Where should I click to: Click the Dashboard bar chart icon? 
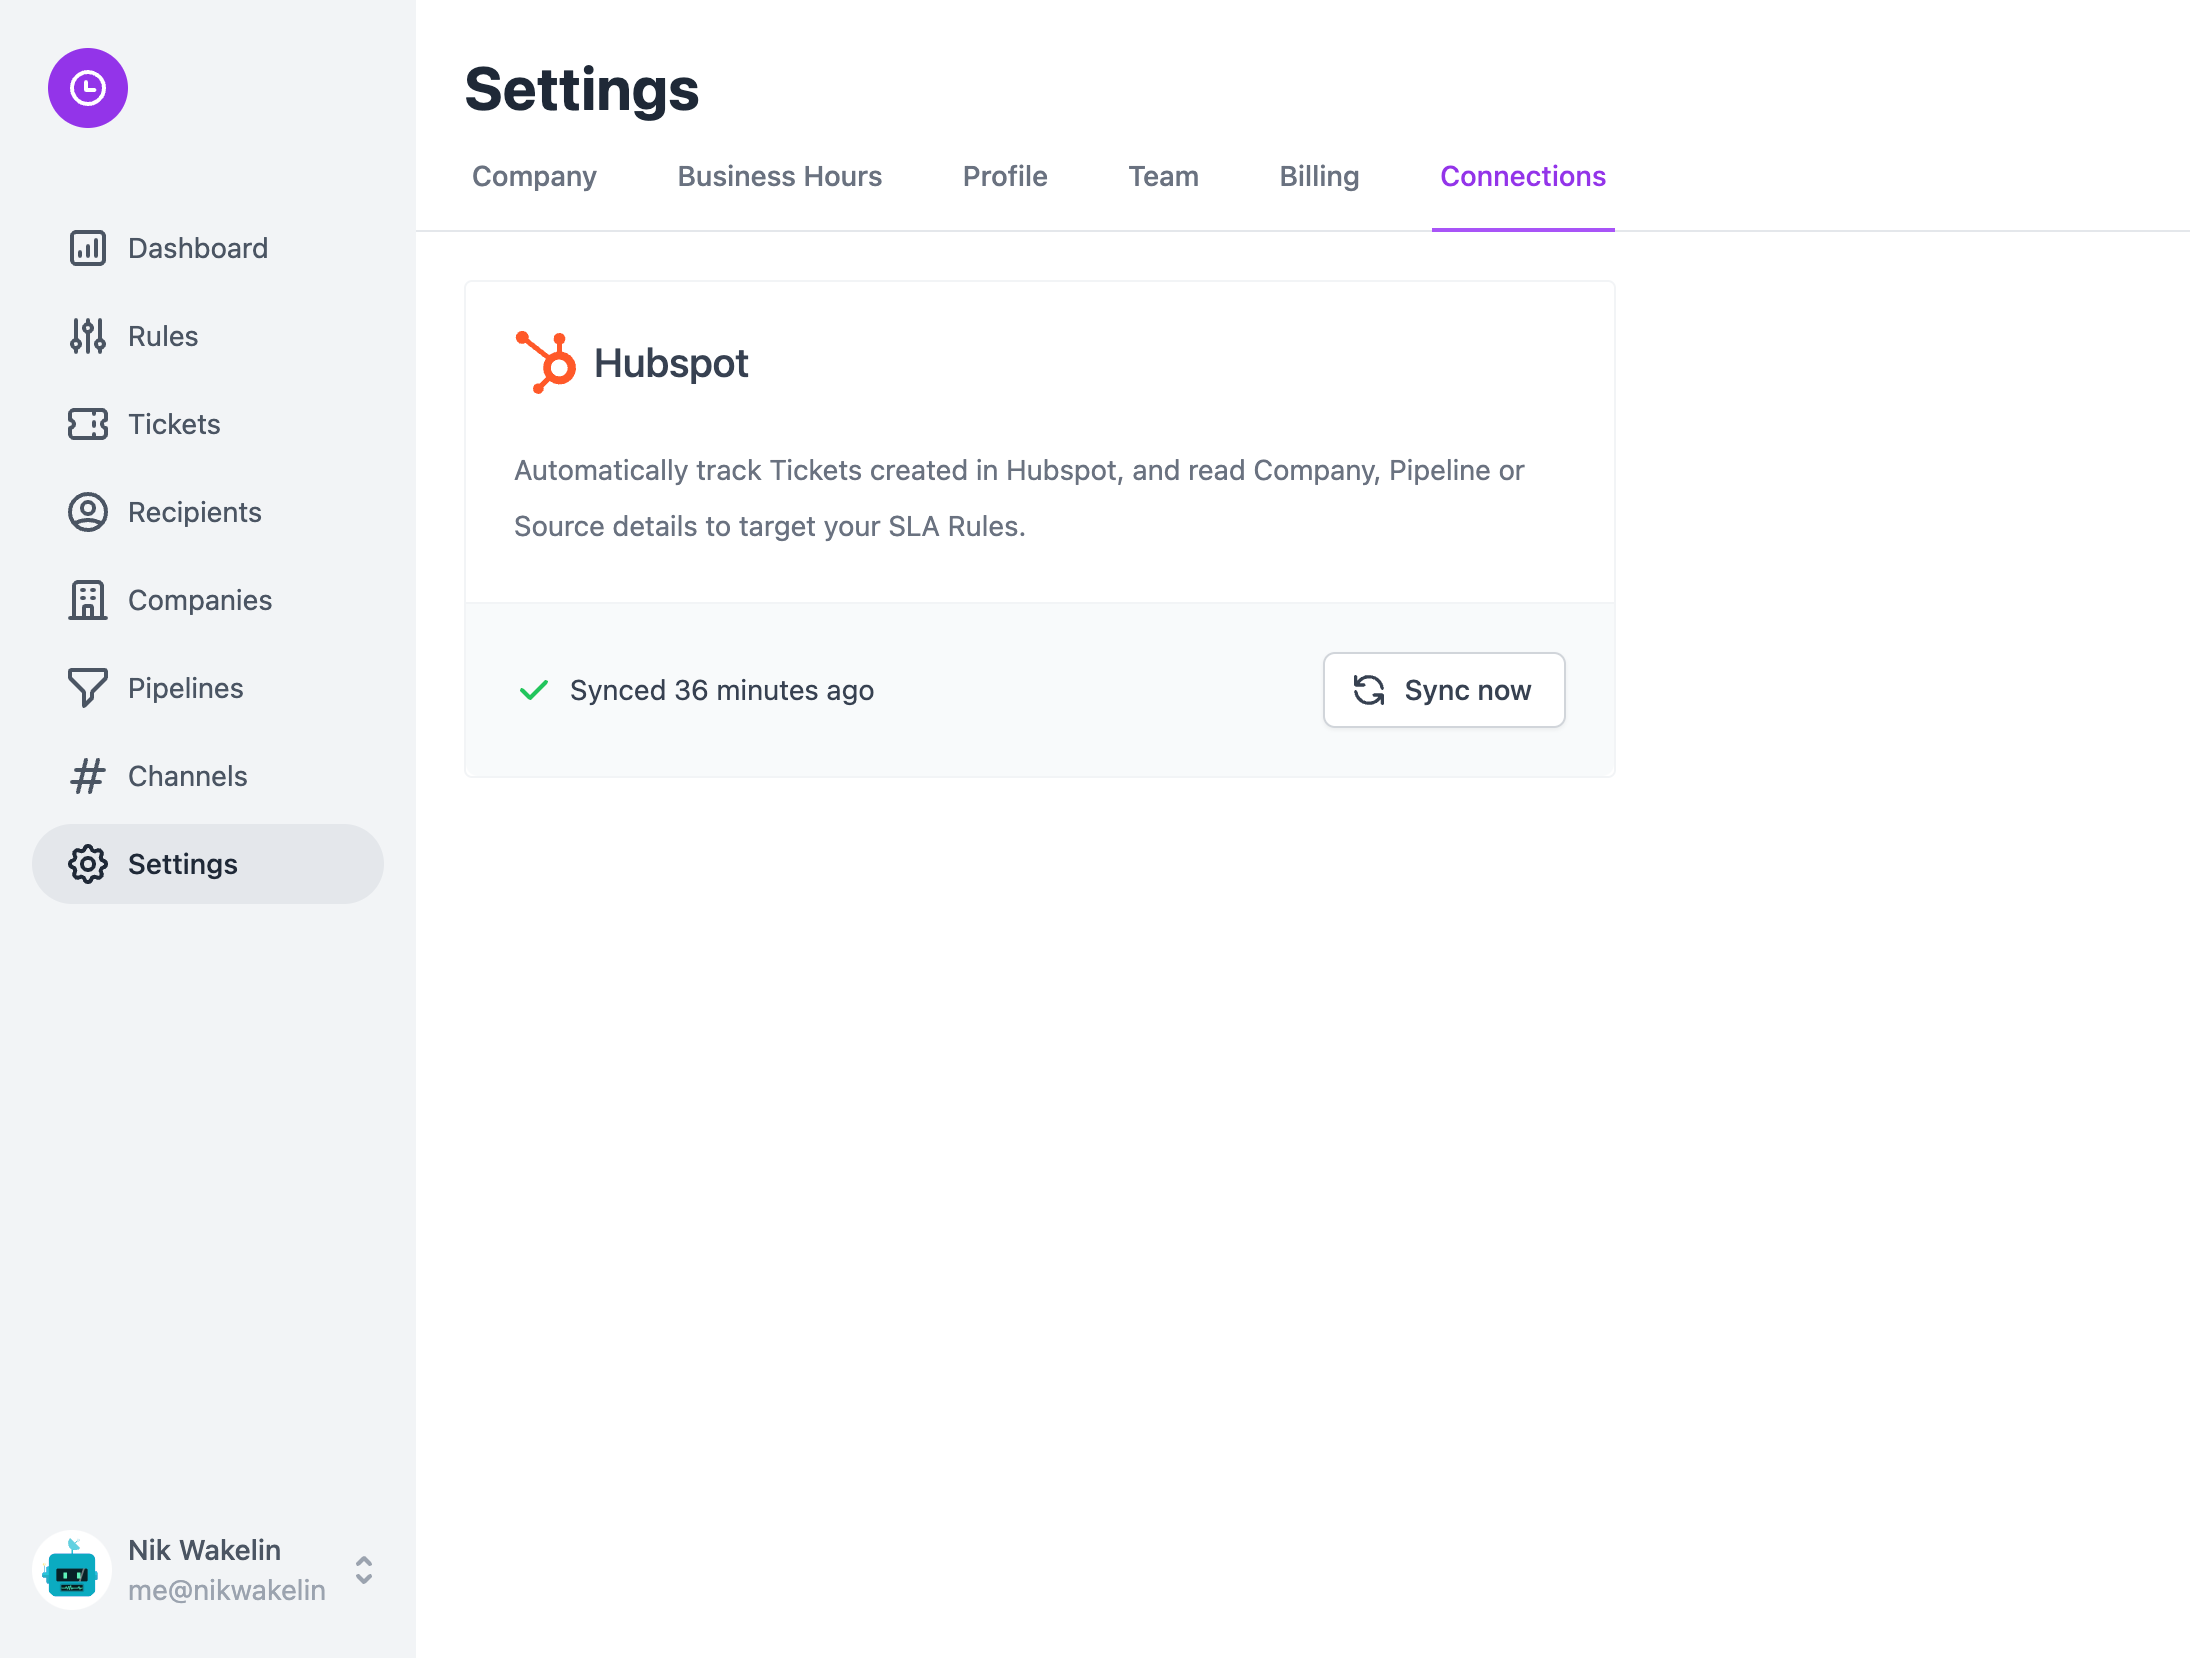tap(88, 248)
